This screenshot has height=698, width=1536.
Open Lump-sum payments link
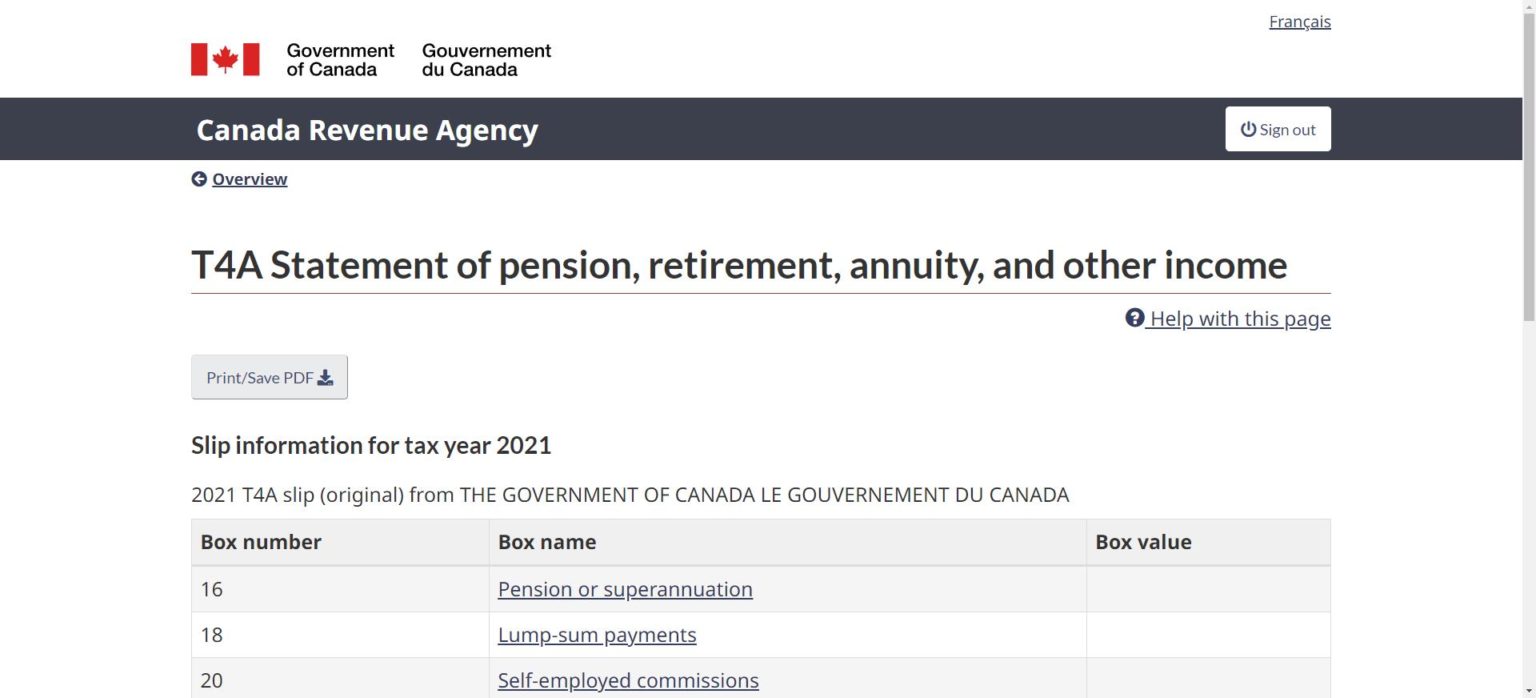[x=597, y=635]
